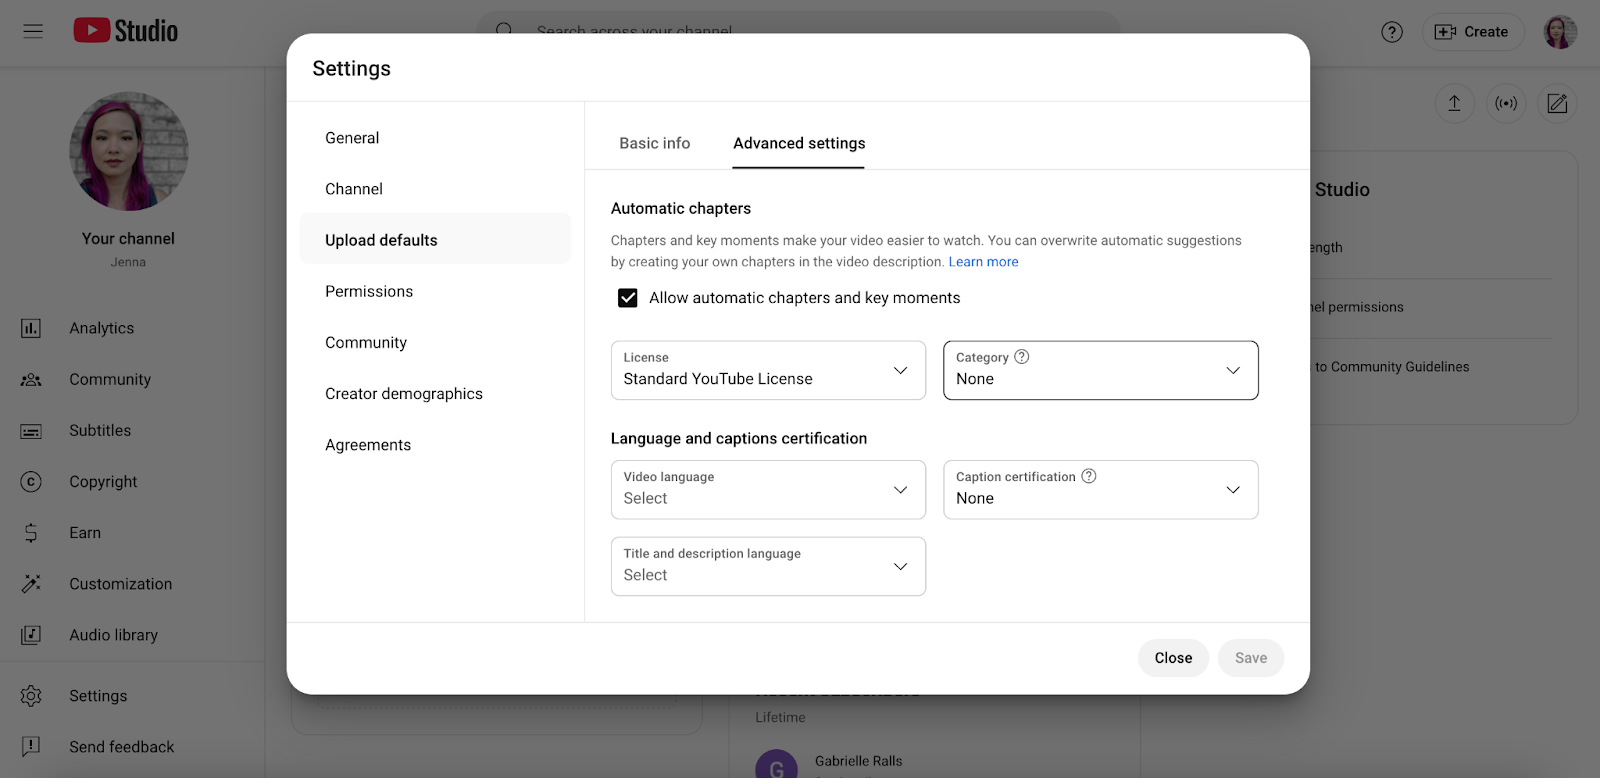Select the Advanced settings tab

pyautogui.click(x=799, y=143)
